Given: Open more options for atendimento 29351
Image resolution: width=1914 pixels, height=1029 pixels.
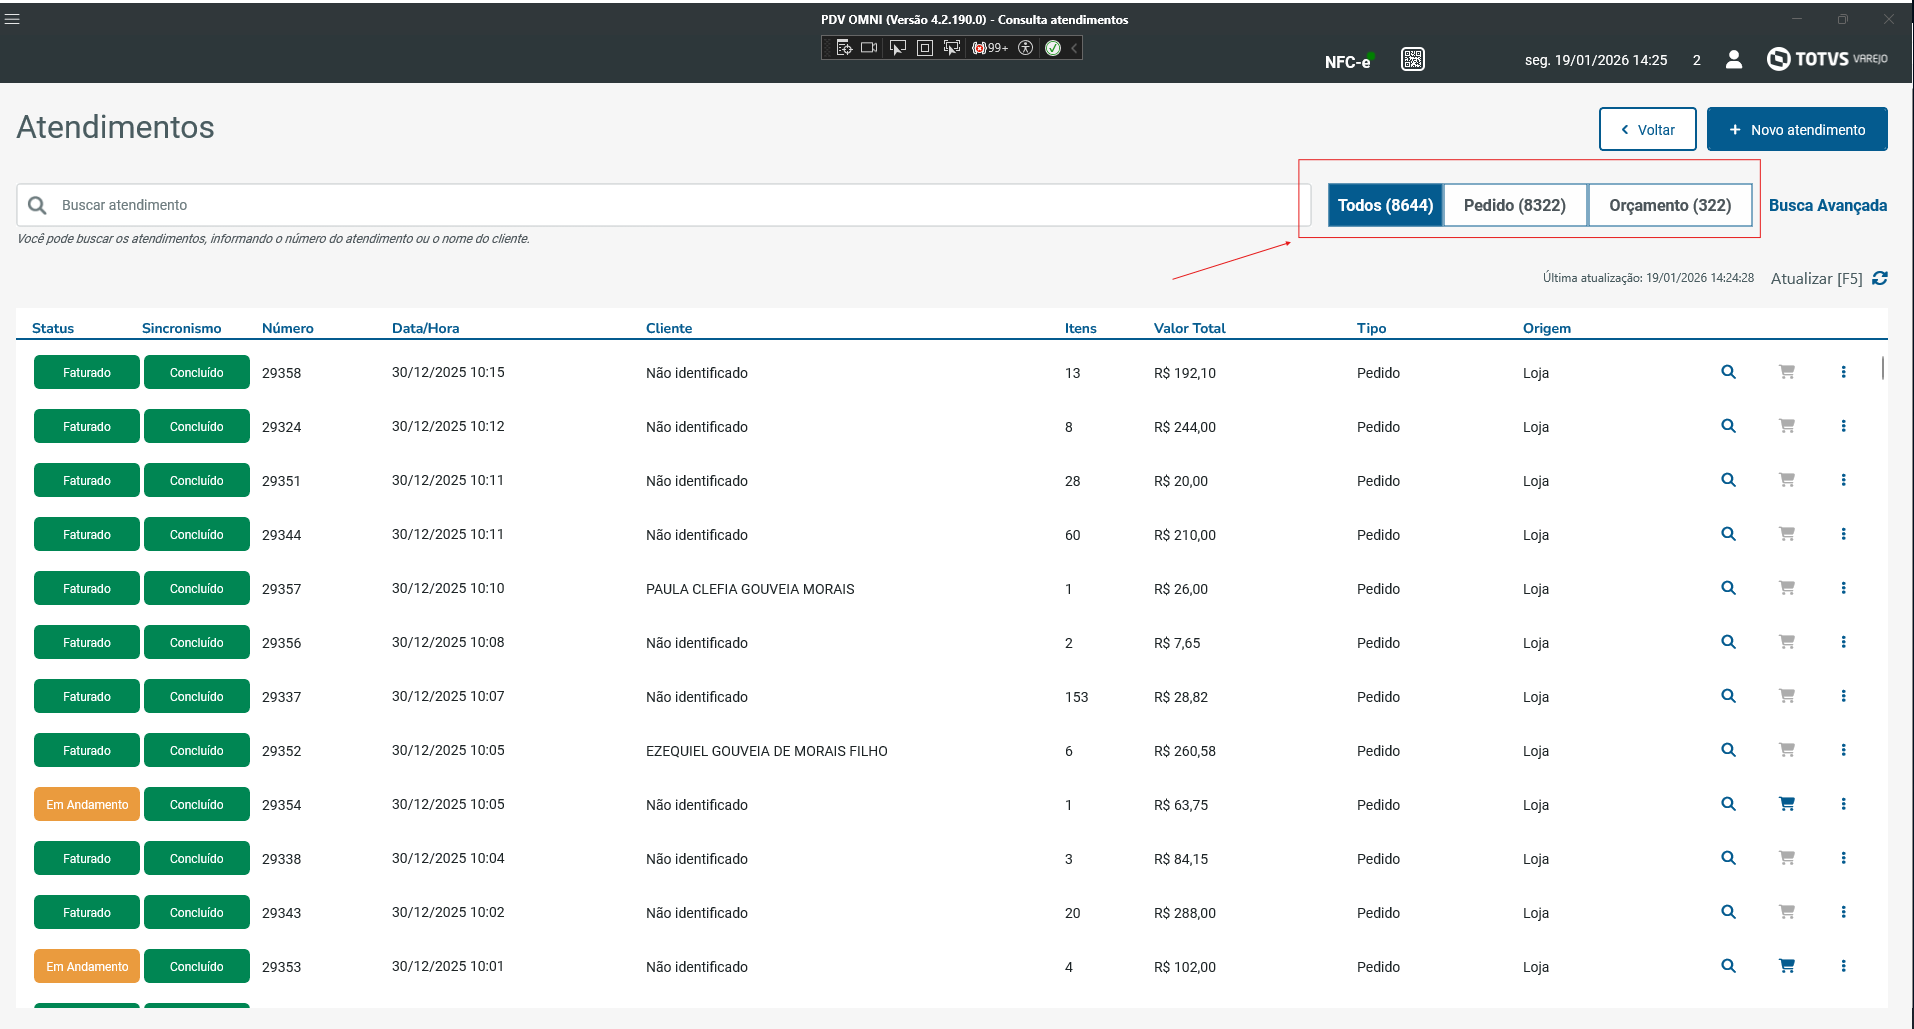Looking at the screenshot, I should click(x=1844, y=480).
